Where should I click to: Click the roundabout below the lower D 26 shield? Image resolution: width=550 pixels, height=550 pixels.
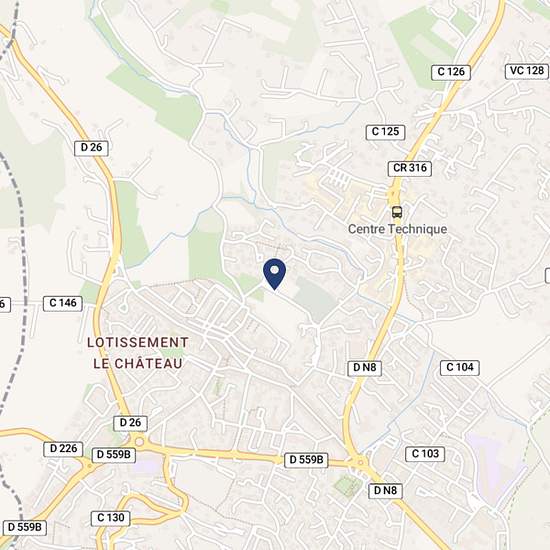(x=139, y=441)
